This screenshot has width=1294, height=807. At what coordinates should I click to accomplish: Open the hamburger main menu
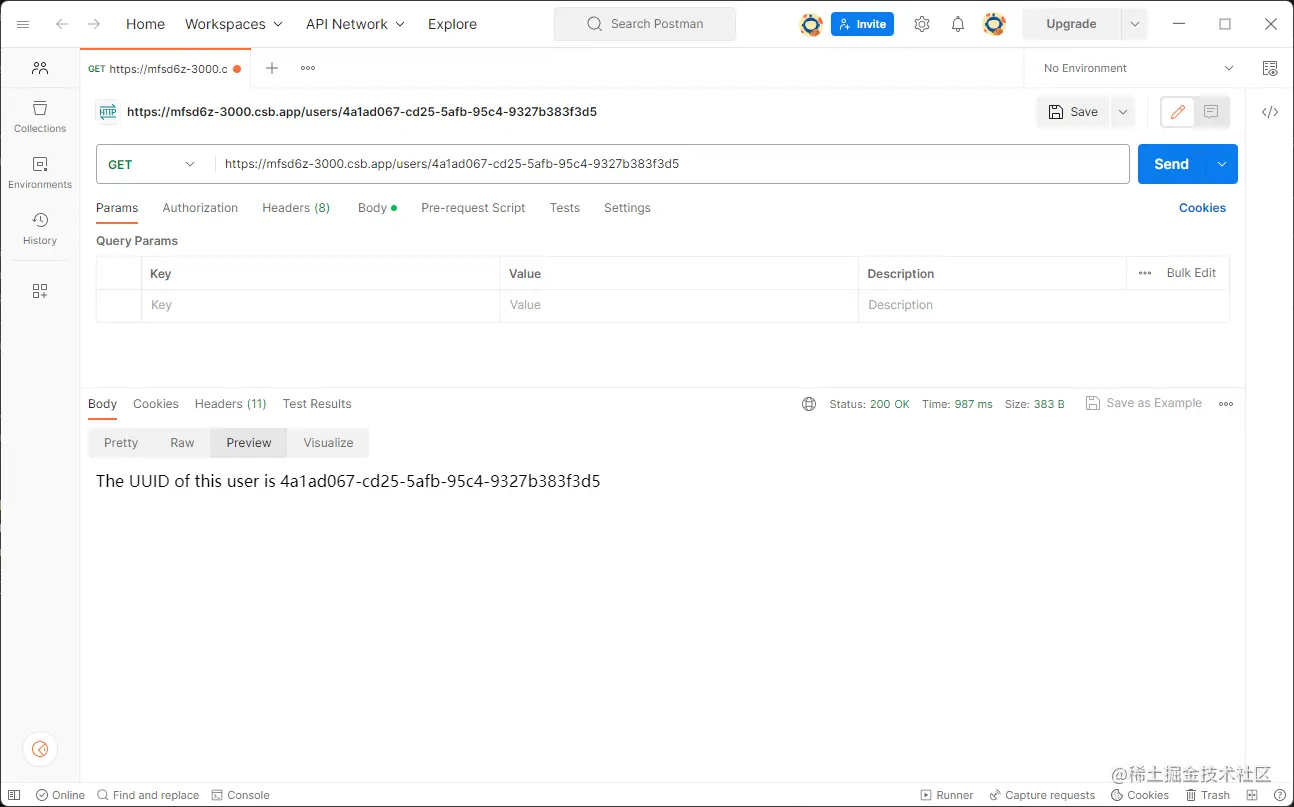(23, 24)
